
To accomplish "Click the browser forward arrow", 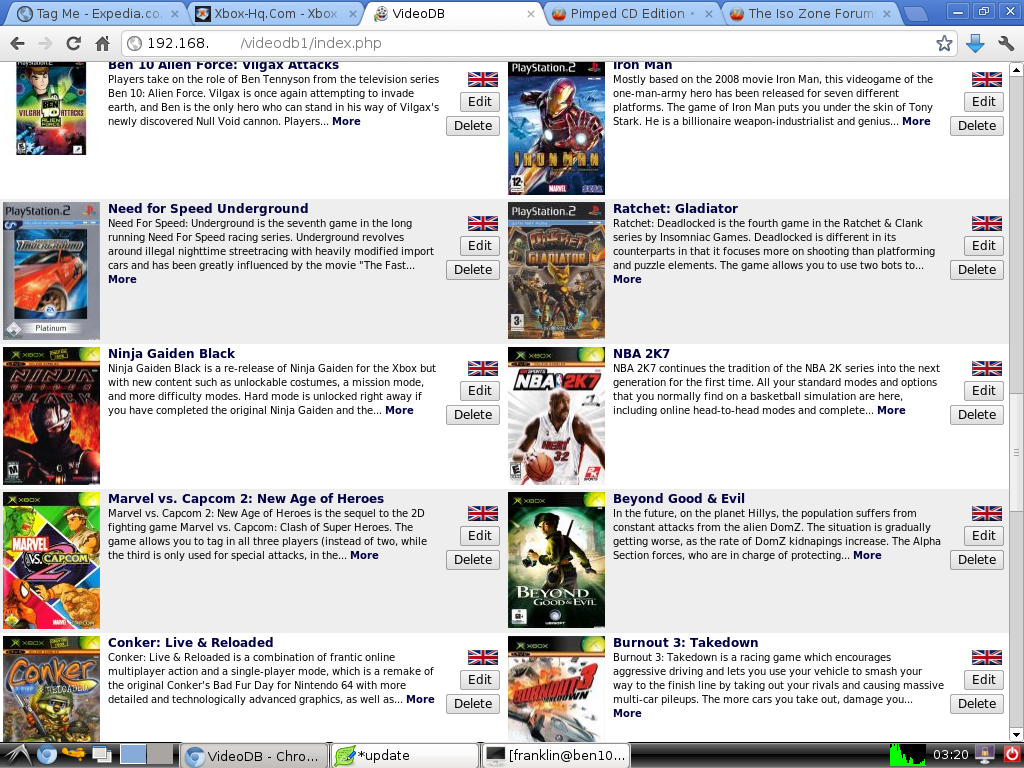I will coord(45,44).
